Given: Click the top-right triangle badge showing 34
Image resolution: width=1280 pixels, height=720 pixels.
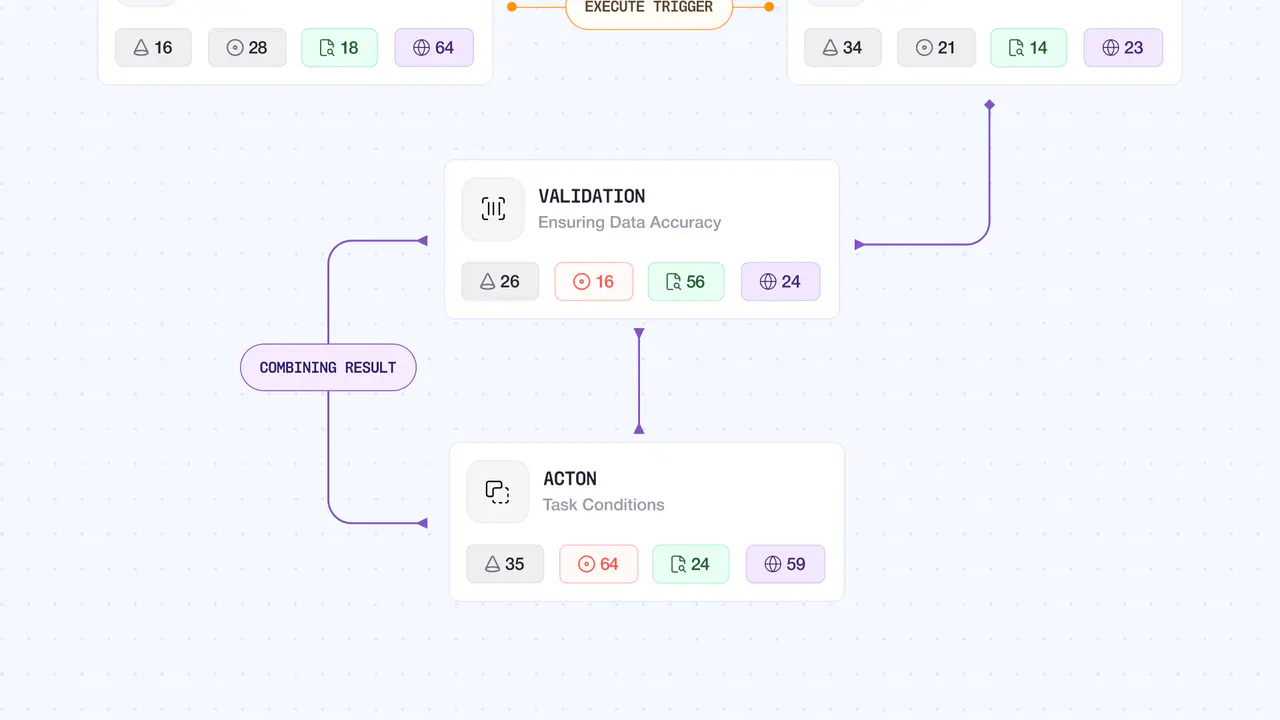Looking at the screenshot, I should pyautogui.click(x=843, y=47).
